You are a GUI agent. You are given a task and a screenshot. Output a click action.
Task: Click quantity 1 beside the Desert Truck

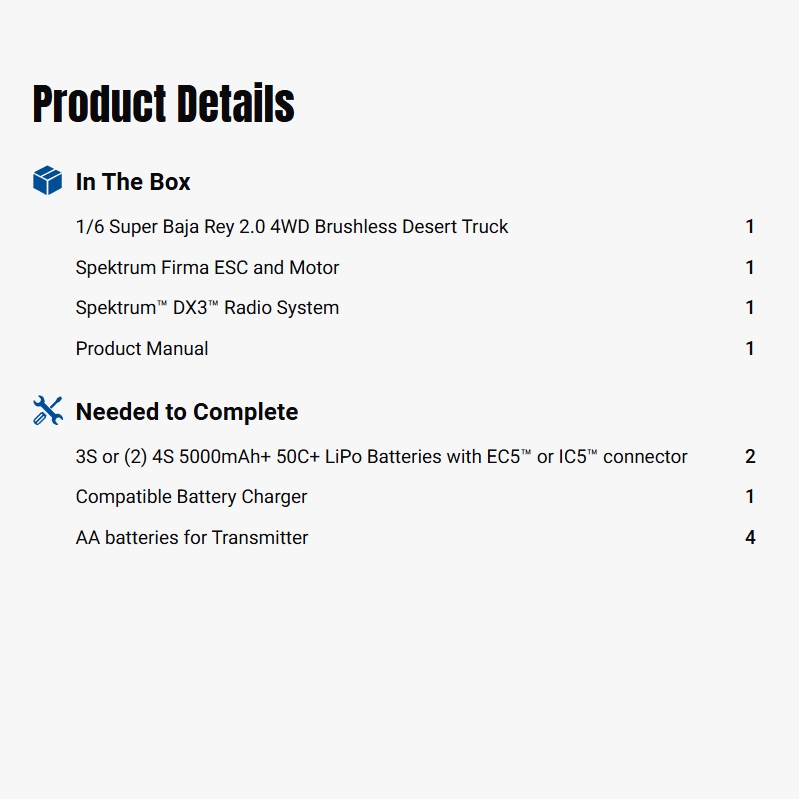click(x=750, y=227)
